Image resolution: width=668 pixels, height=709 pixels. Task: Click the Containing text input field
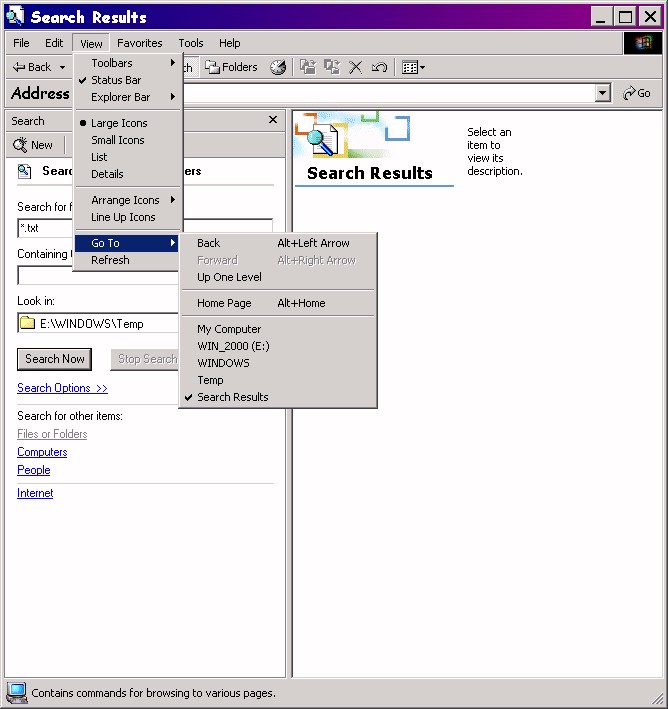98,275
